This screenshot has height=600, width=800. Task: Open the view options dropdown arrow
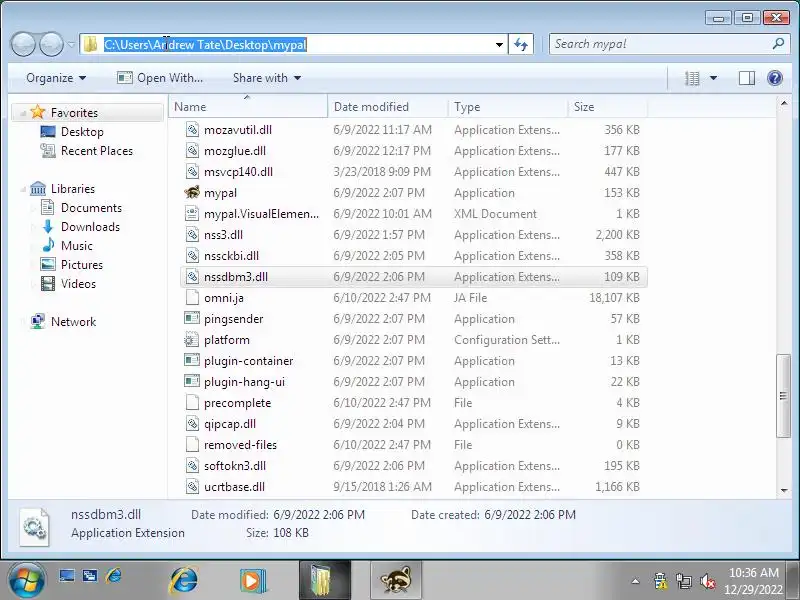(713, 78)
